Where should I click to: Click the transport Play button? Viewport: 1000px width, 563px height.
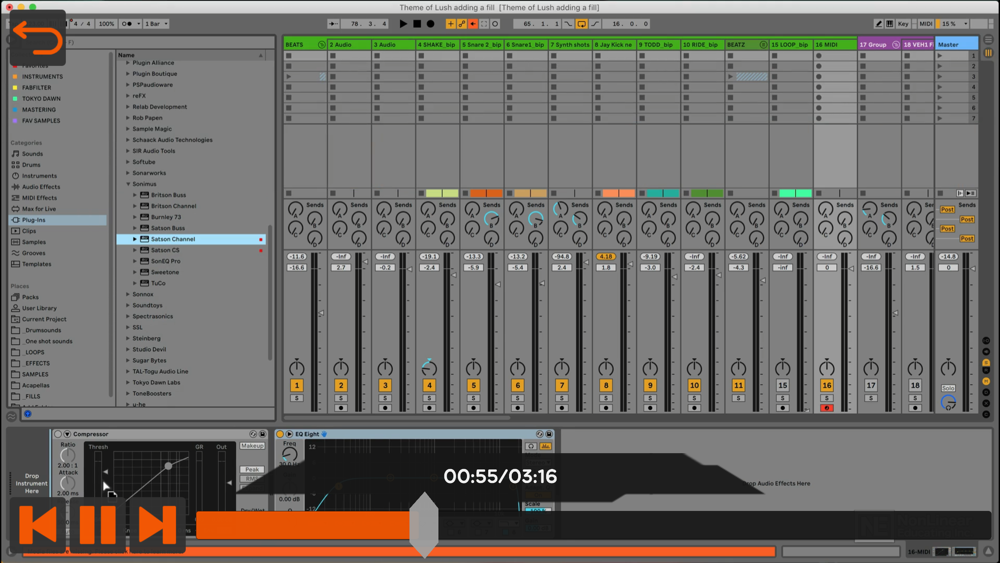pyautogui.click(x=403, y=24)
